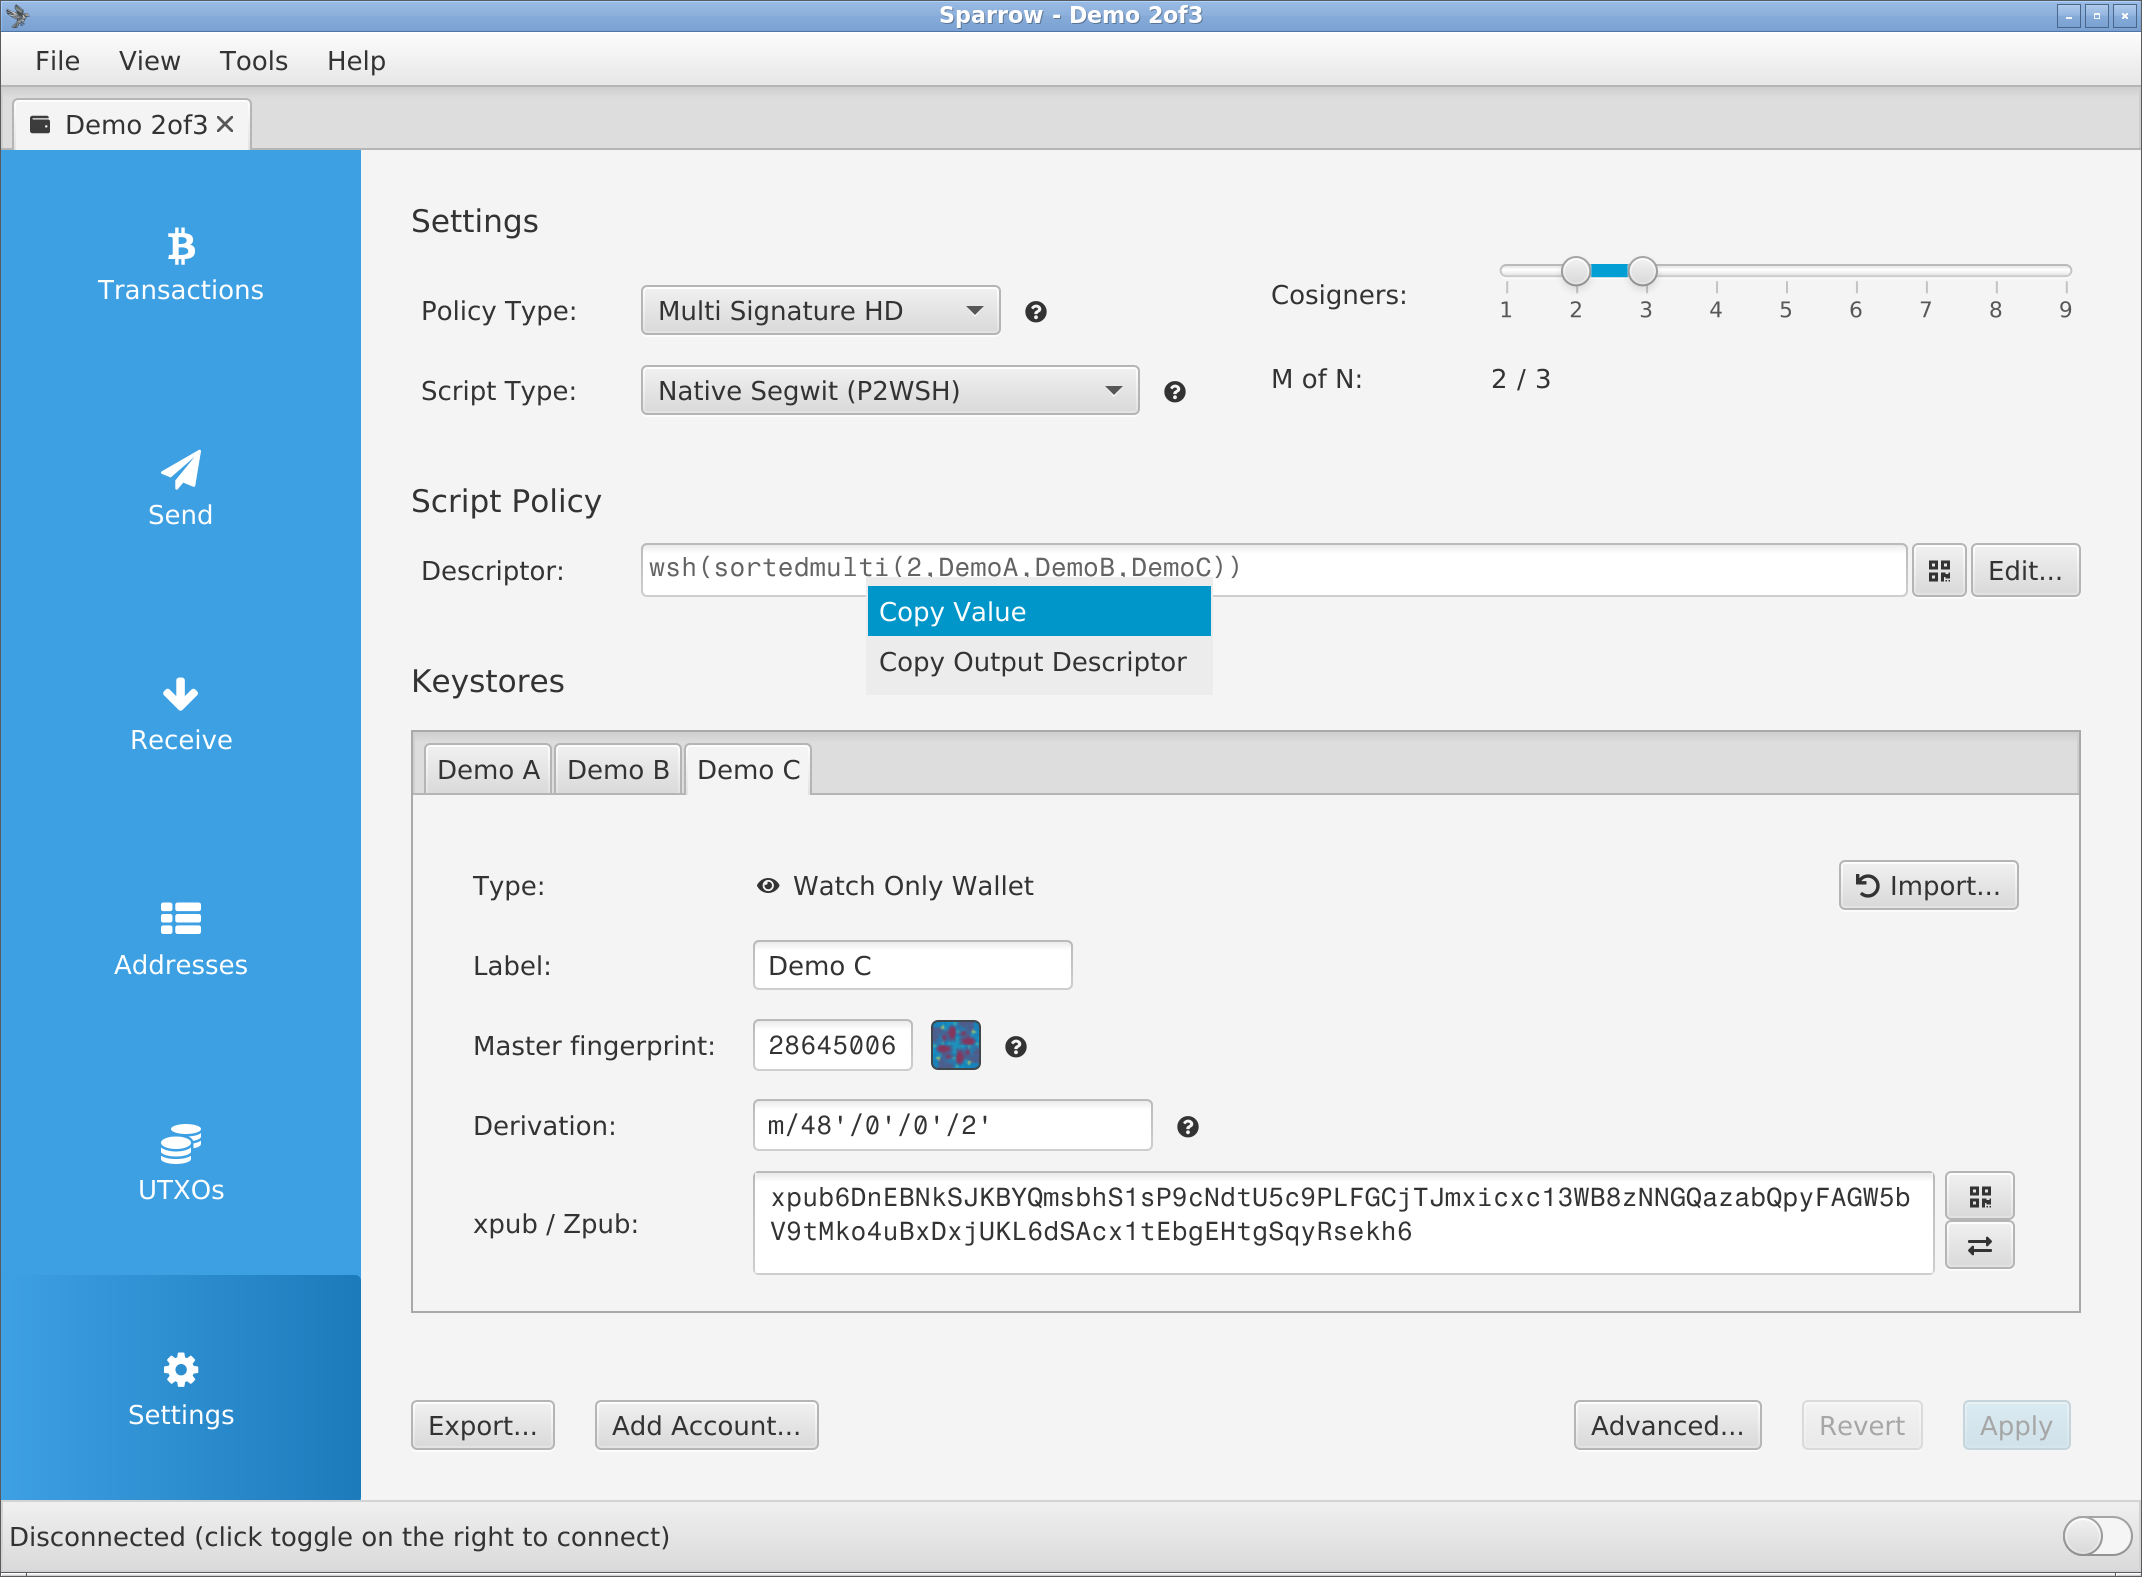Viewport: 2142px width, 1577px height.
Task: Show xpub QR code button
Action: tap(1980, 1196)
